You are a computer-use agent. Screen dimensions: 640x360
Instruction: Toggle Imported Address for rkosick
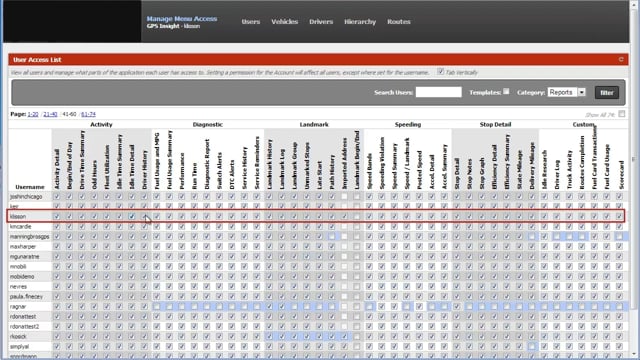pyautogui.click(x=344, y=336)
